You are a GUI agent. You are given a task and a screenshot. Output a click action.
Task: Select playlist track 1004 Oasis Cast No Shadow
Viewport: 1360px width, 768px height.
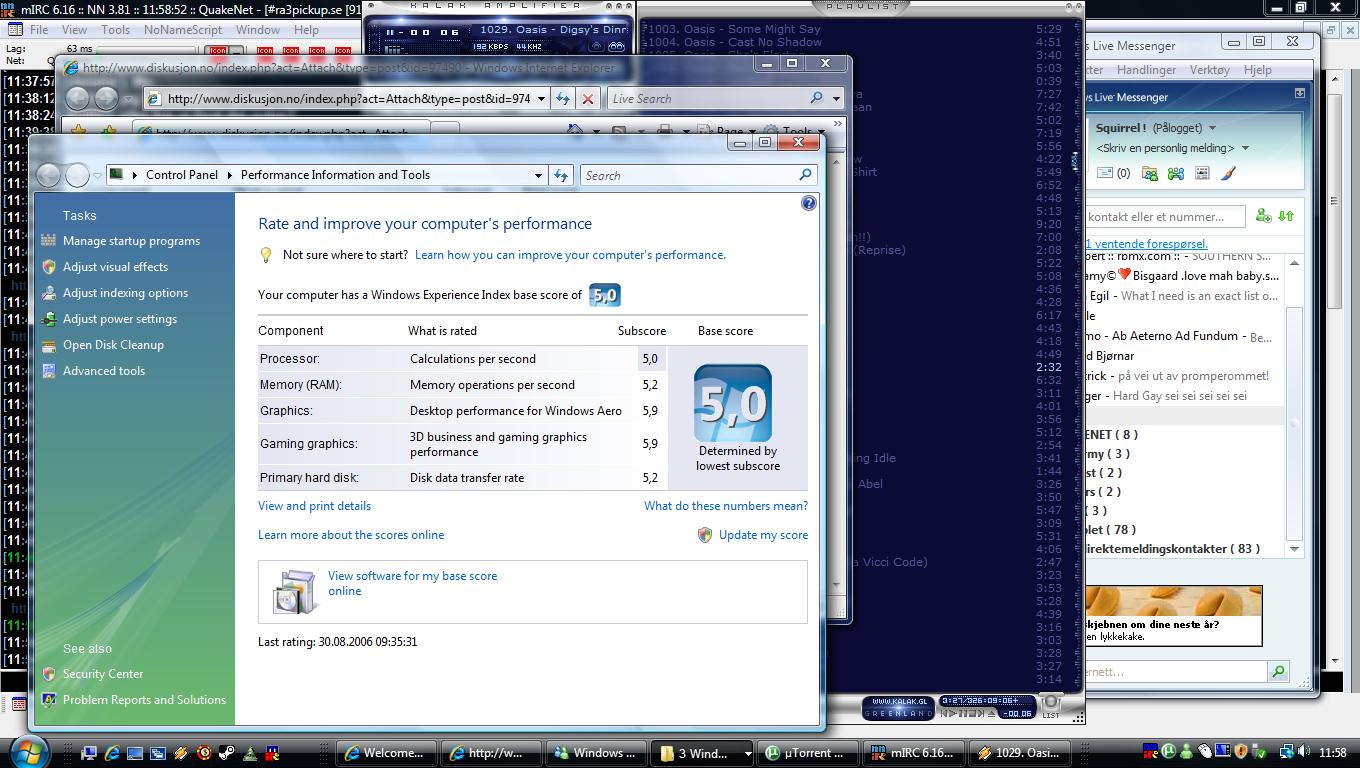tap(733, 43)
